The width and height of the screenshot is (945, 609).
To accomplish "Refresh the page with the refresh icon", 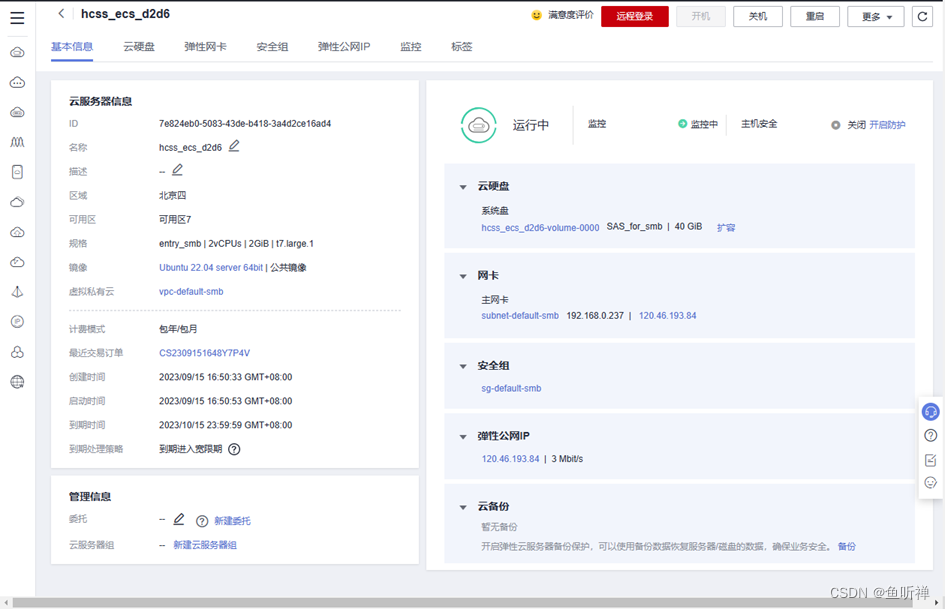I will point(922,16).
